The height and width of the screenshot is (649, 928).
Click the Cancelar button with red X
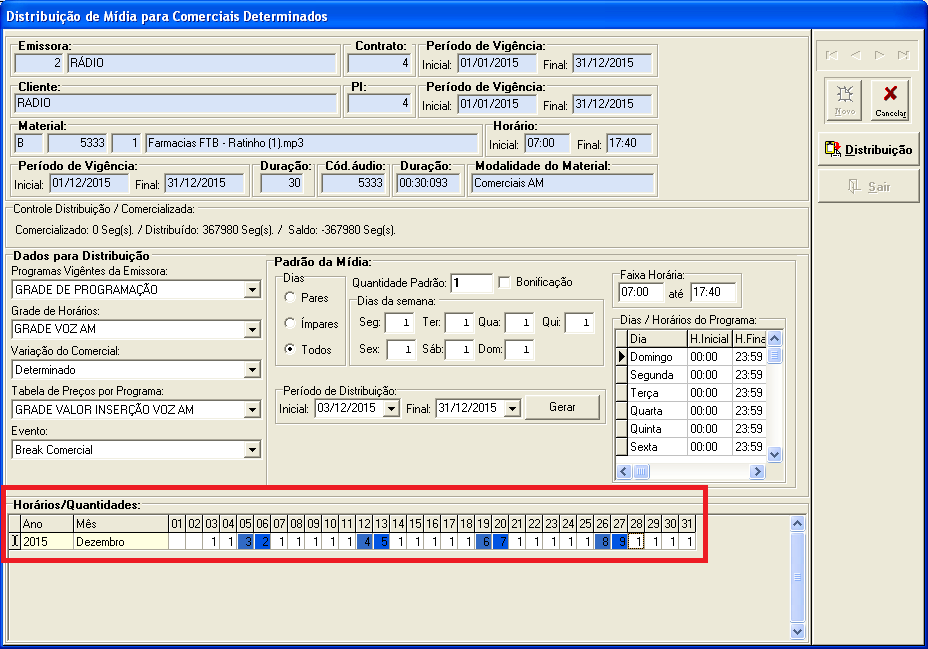[x=890, y=100]
